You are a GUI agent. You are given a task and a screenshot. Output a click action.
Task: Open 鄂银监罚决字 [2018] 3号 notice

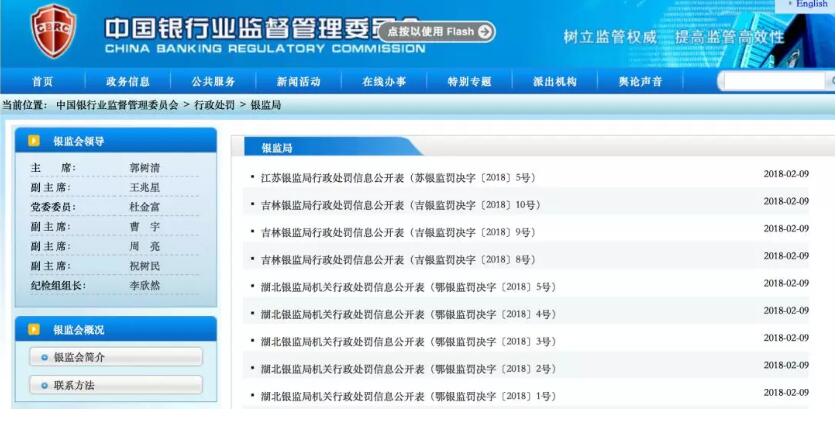click(408, 342)
